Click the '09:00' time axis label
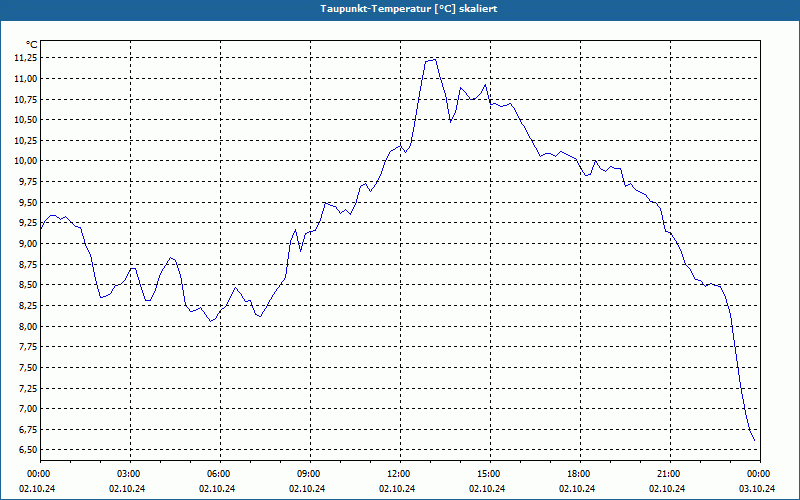The width and height of the screenshot is (800, 500). pyautogui.click(x=310, y=474)
